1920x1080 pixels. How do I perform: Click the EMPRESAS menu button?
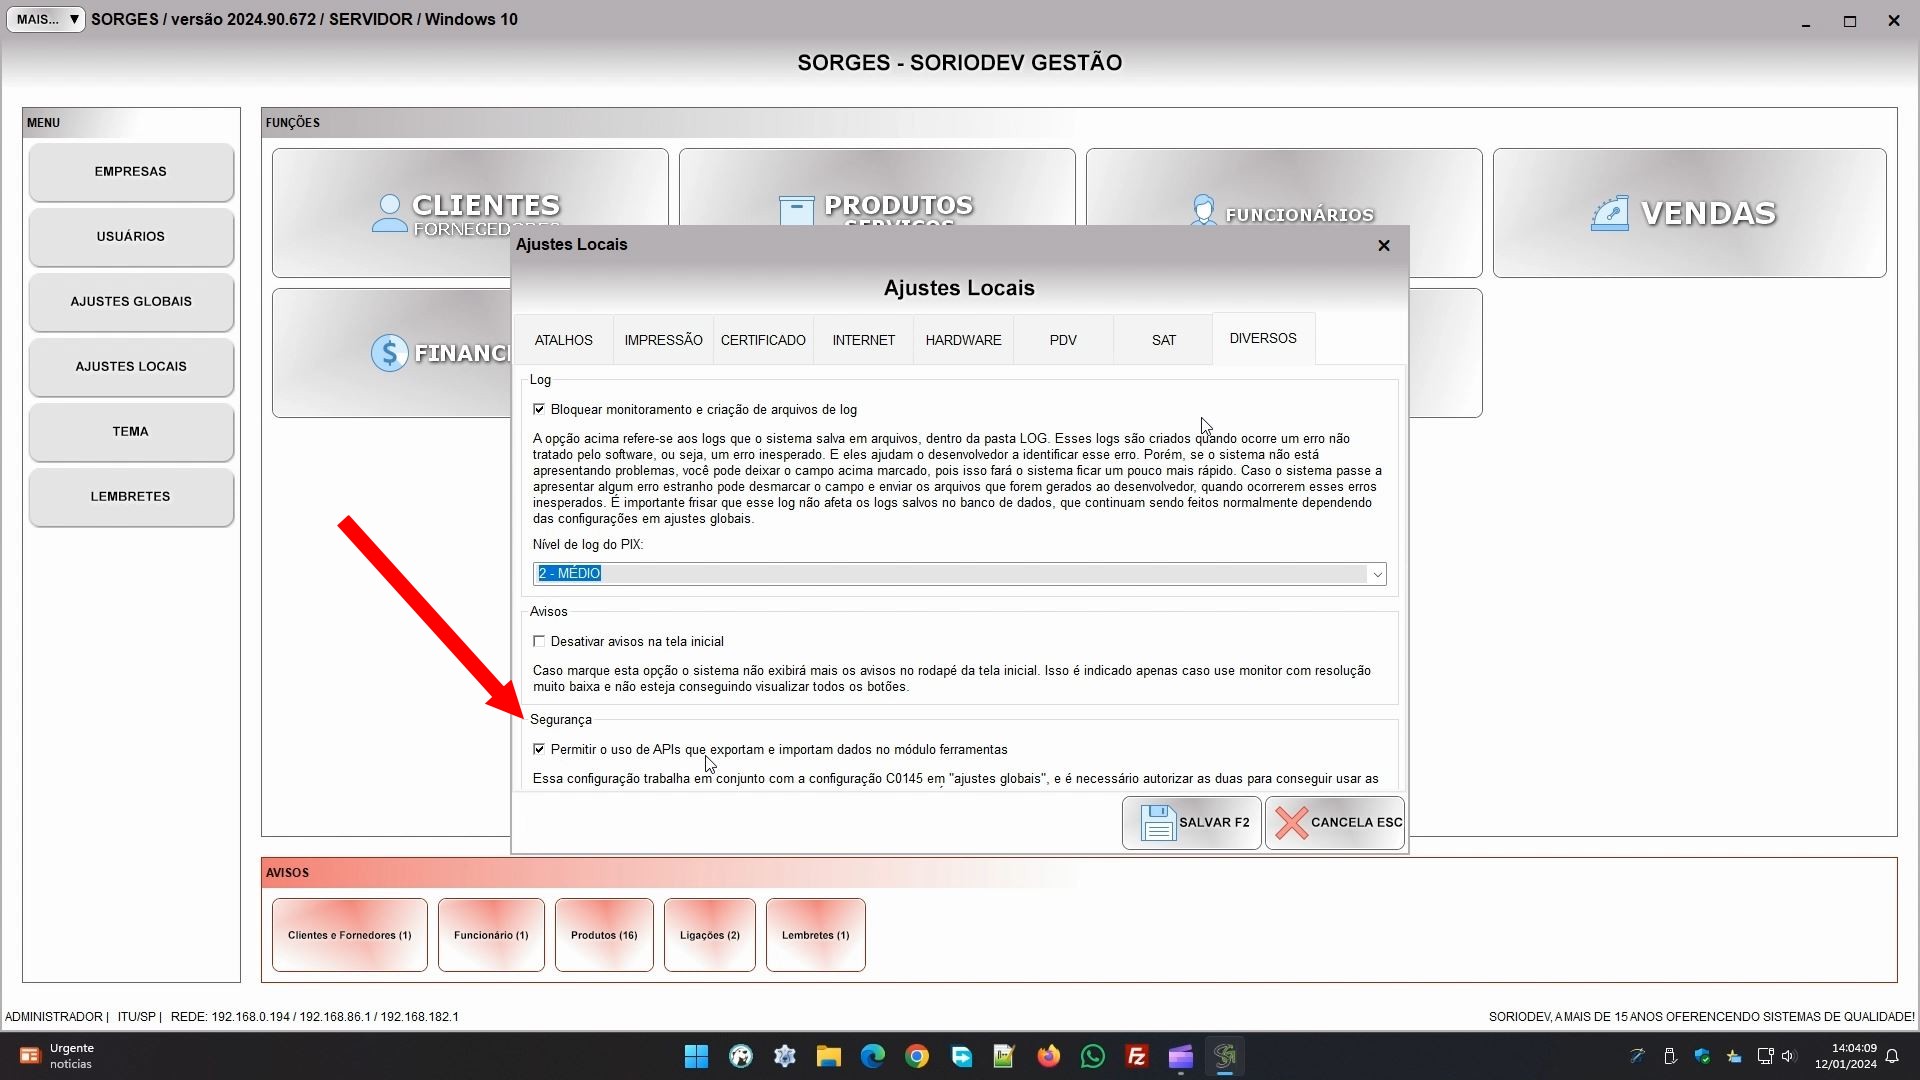131,171
